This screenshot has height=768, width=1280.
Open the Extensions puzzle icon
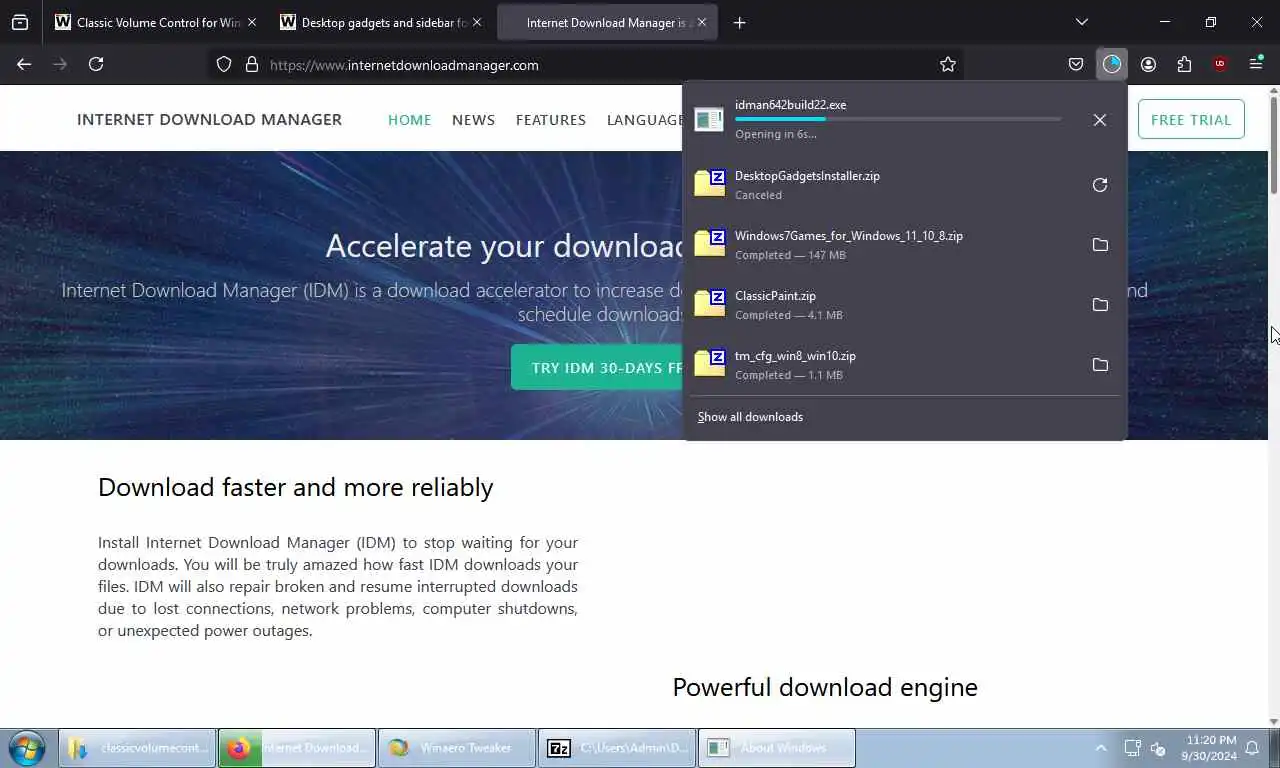(x=1184, y=64)
